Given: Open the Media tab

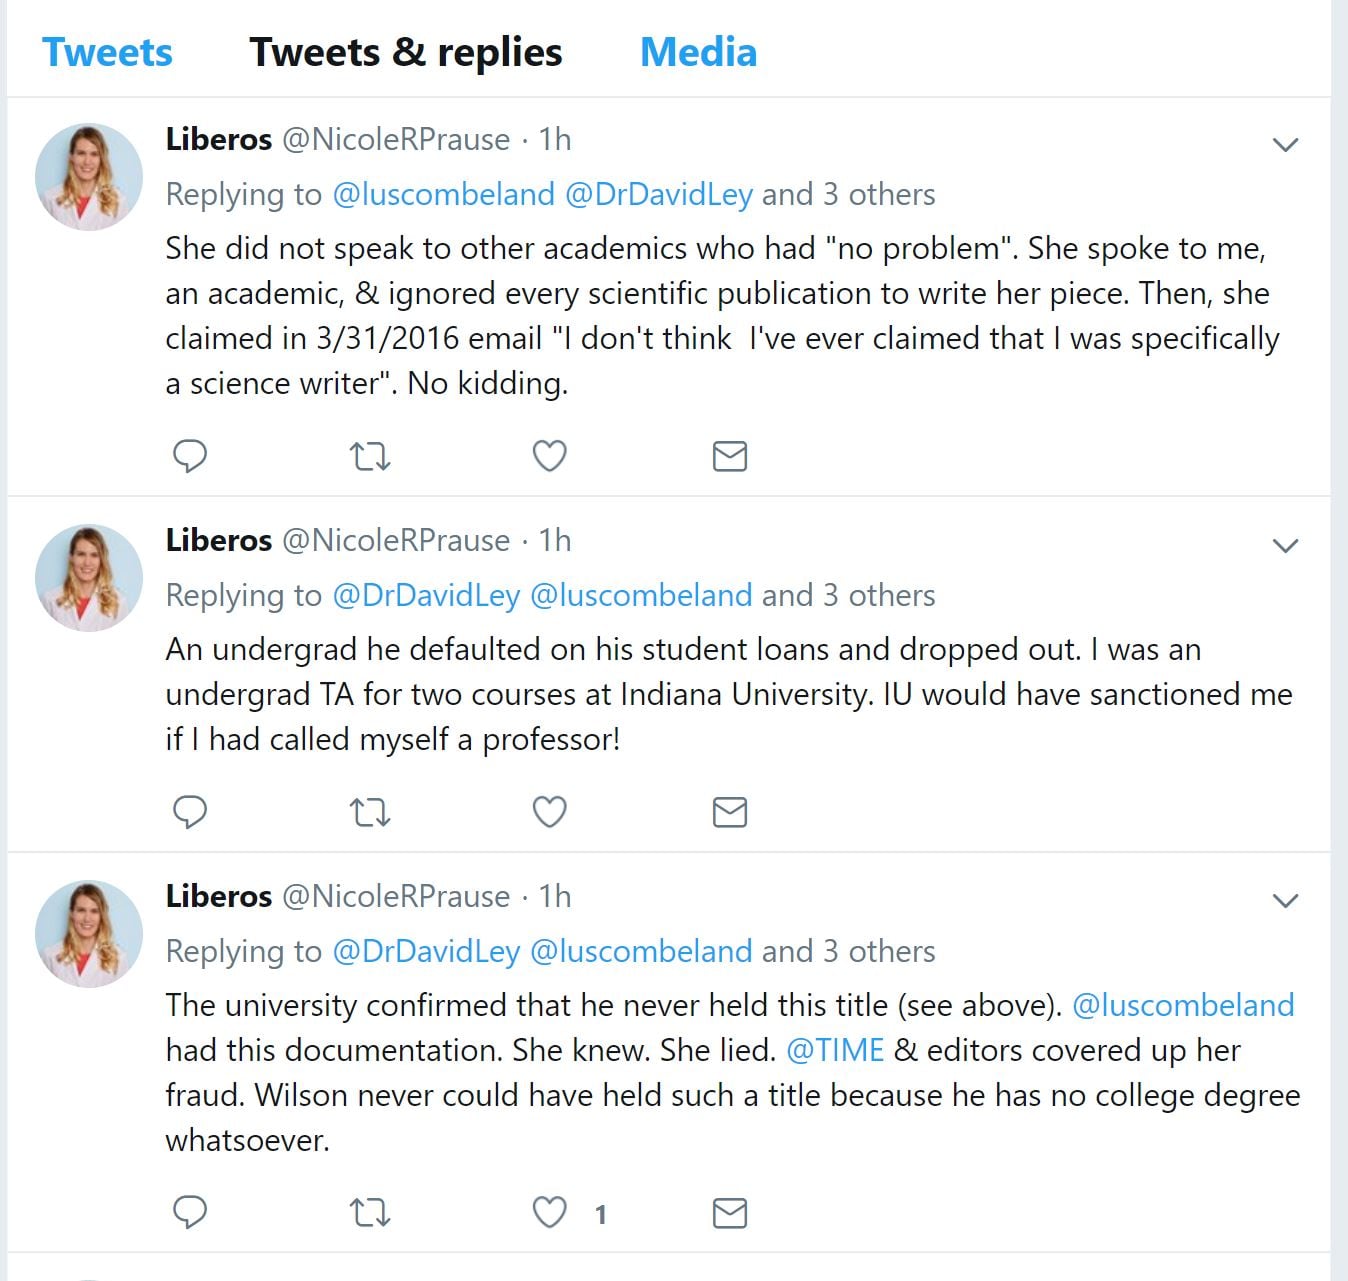Looking at the screenshot, I should click(698, 52).
